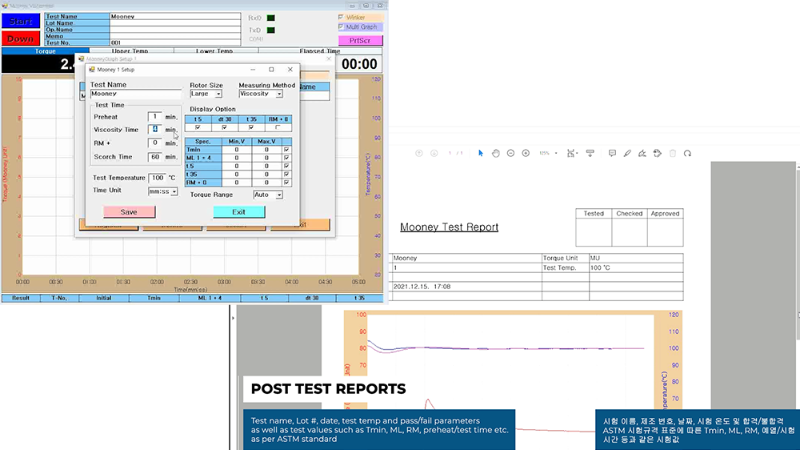800x450 pixels.
Task: Click the blue Start button
Action: point(20,21)
